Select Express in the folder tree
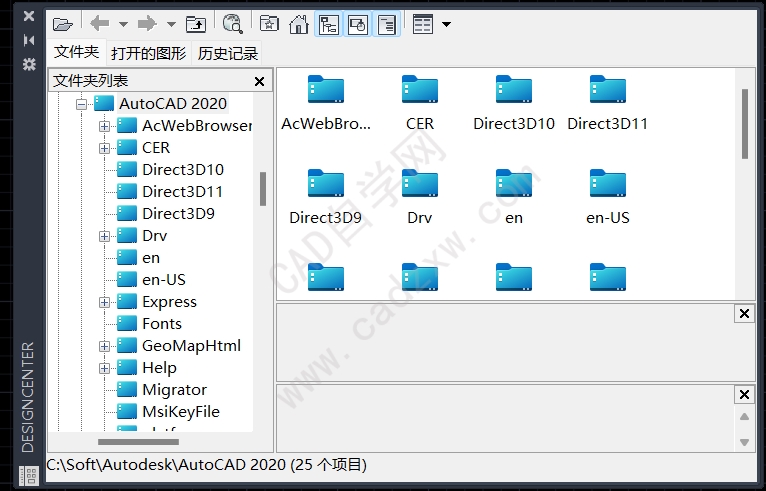Viewport: 766px width, 491px height. (169, 301)
